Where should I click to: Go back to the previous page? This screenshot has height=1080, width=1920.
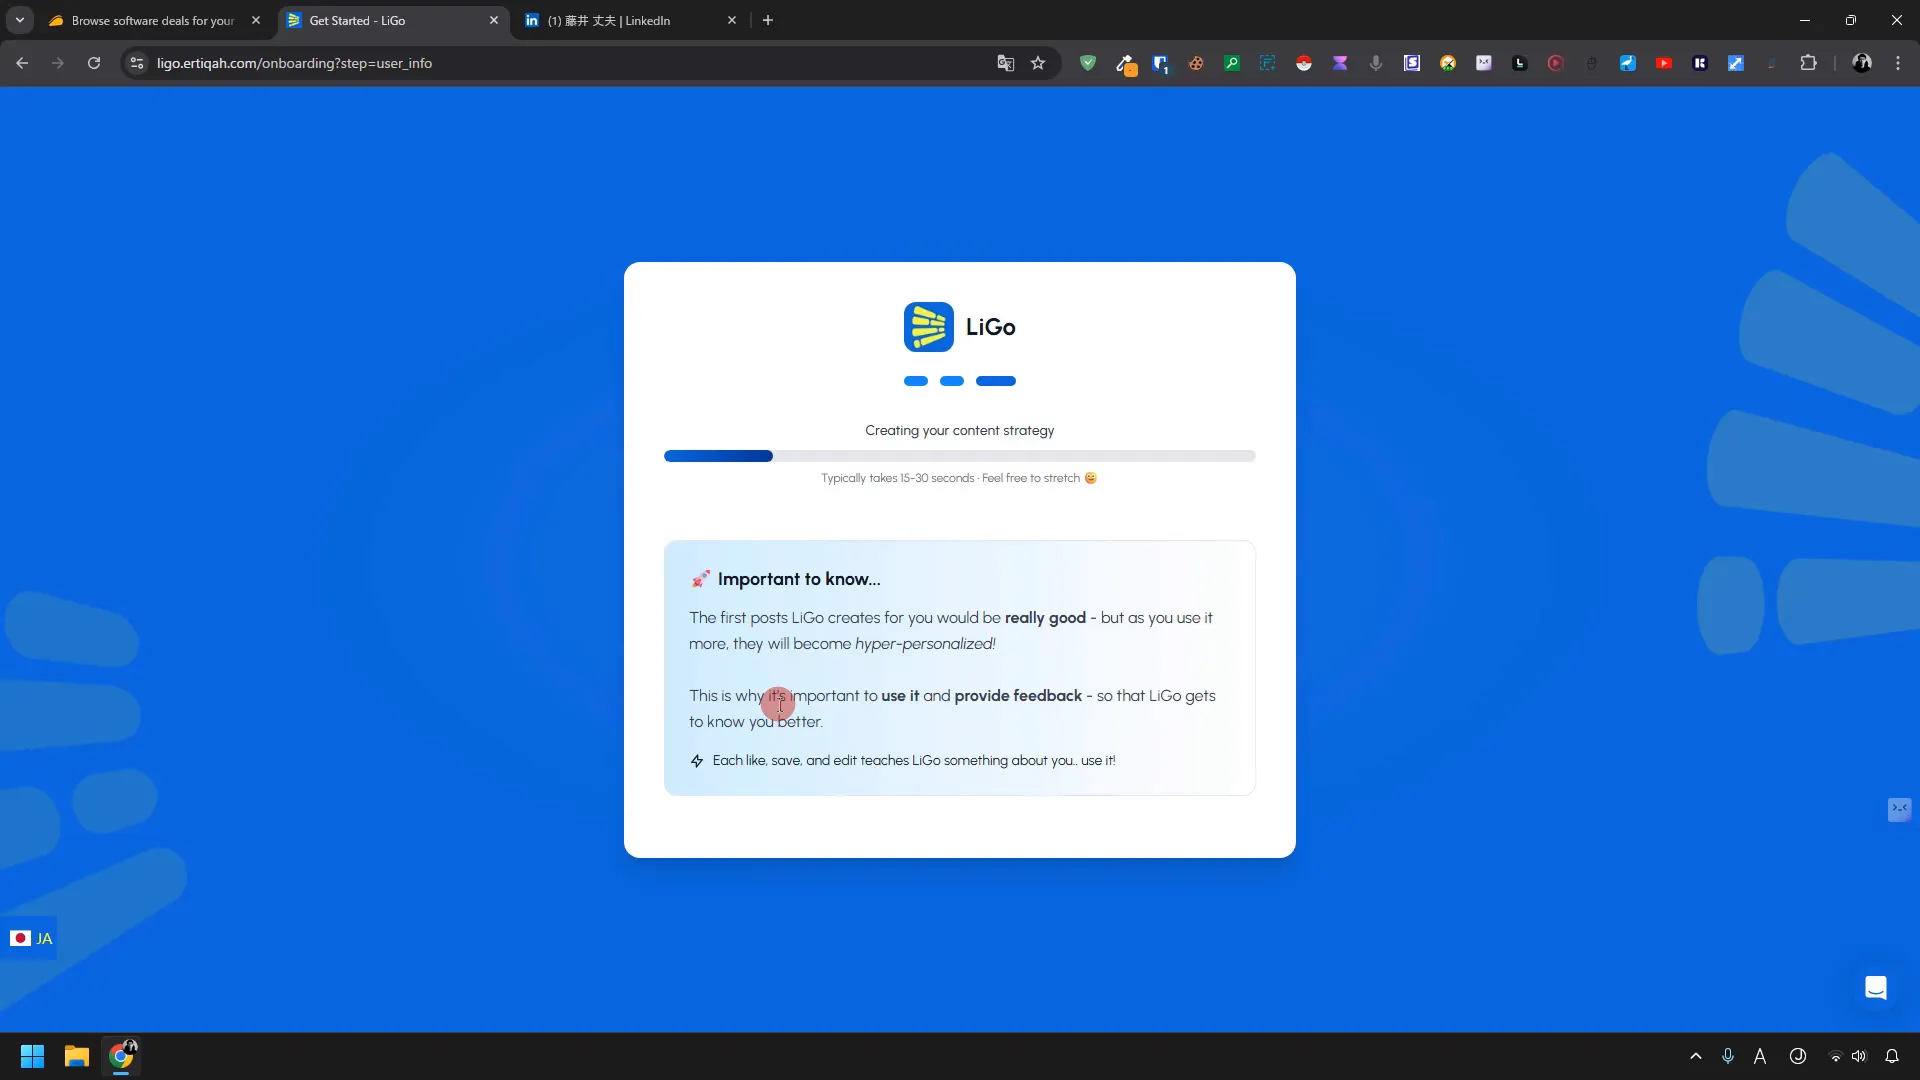[22, 63]
